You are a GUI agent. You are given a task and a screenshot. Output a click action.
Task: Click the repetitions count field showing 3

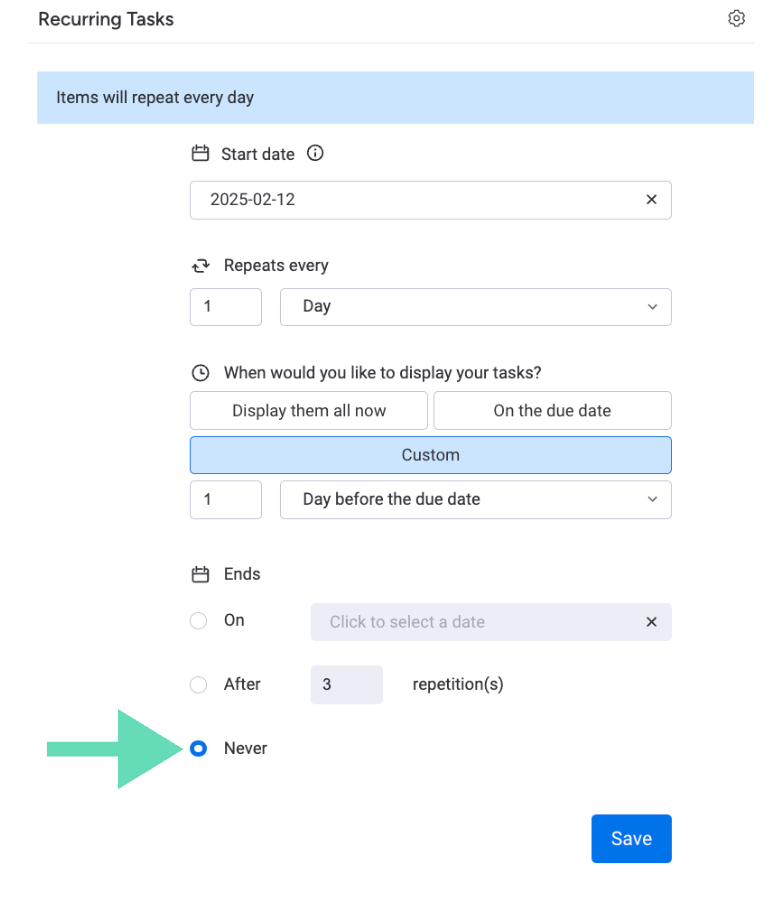(346, 684)
